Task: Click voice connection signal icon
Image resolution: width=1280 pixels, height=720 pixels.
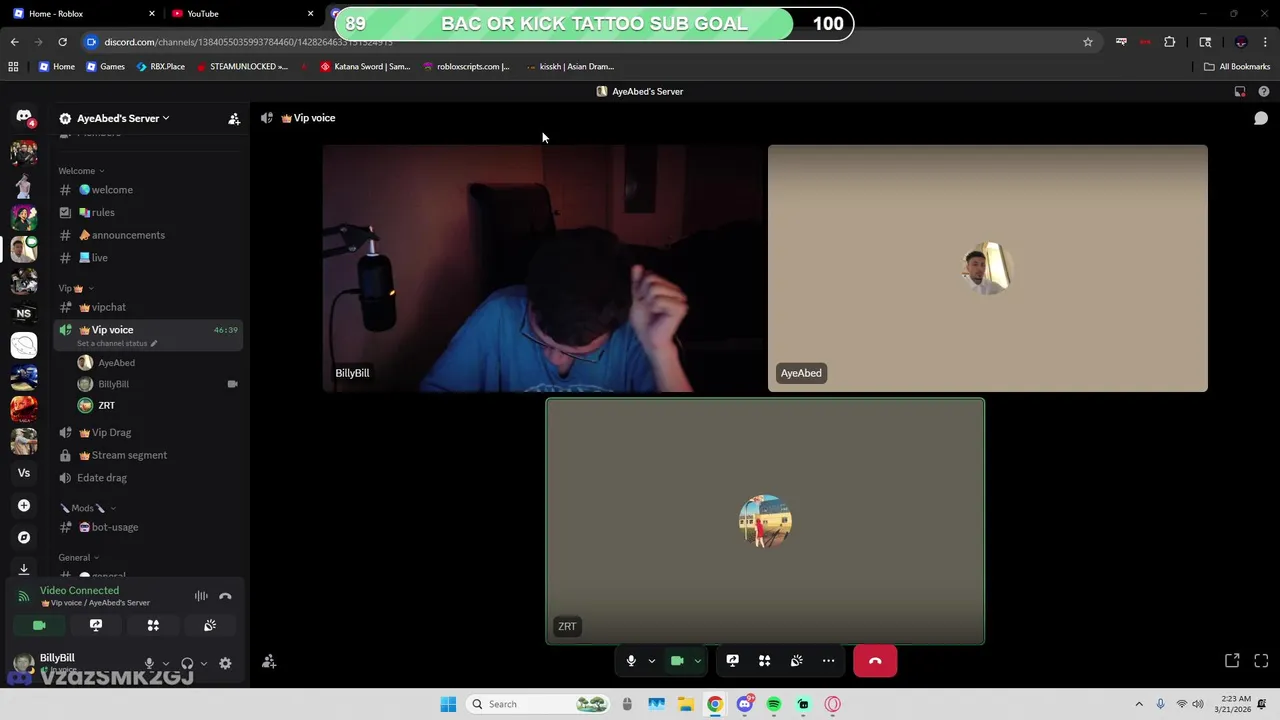Action: [24, 596]
